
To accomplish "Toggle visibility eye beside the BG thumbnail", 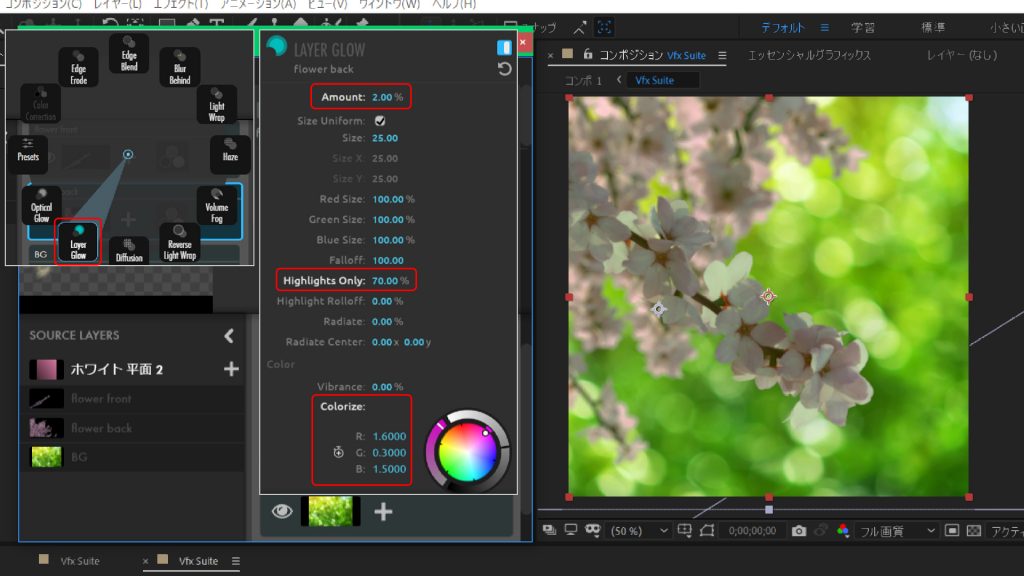I will (x=282, y=511).
